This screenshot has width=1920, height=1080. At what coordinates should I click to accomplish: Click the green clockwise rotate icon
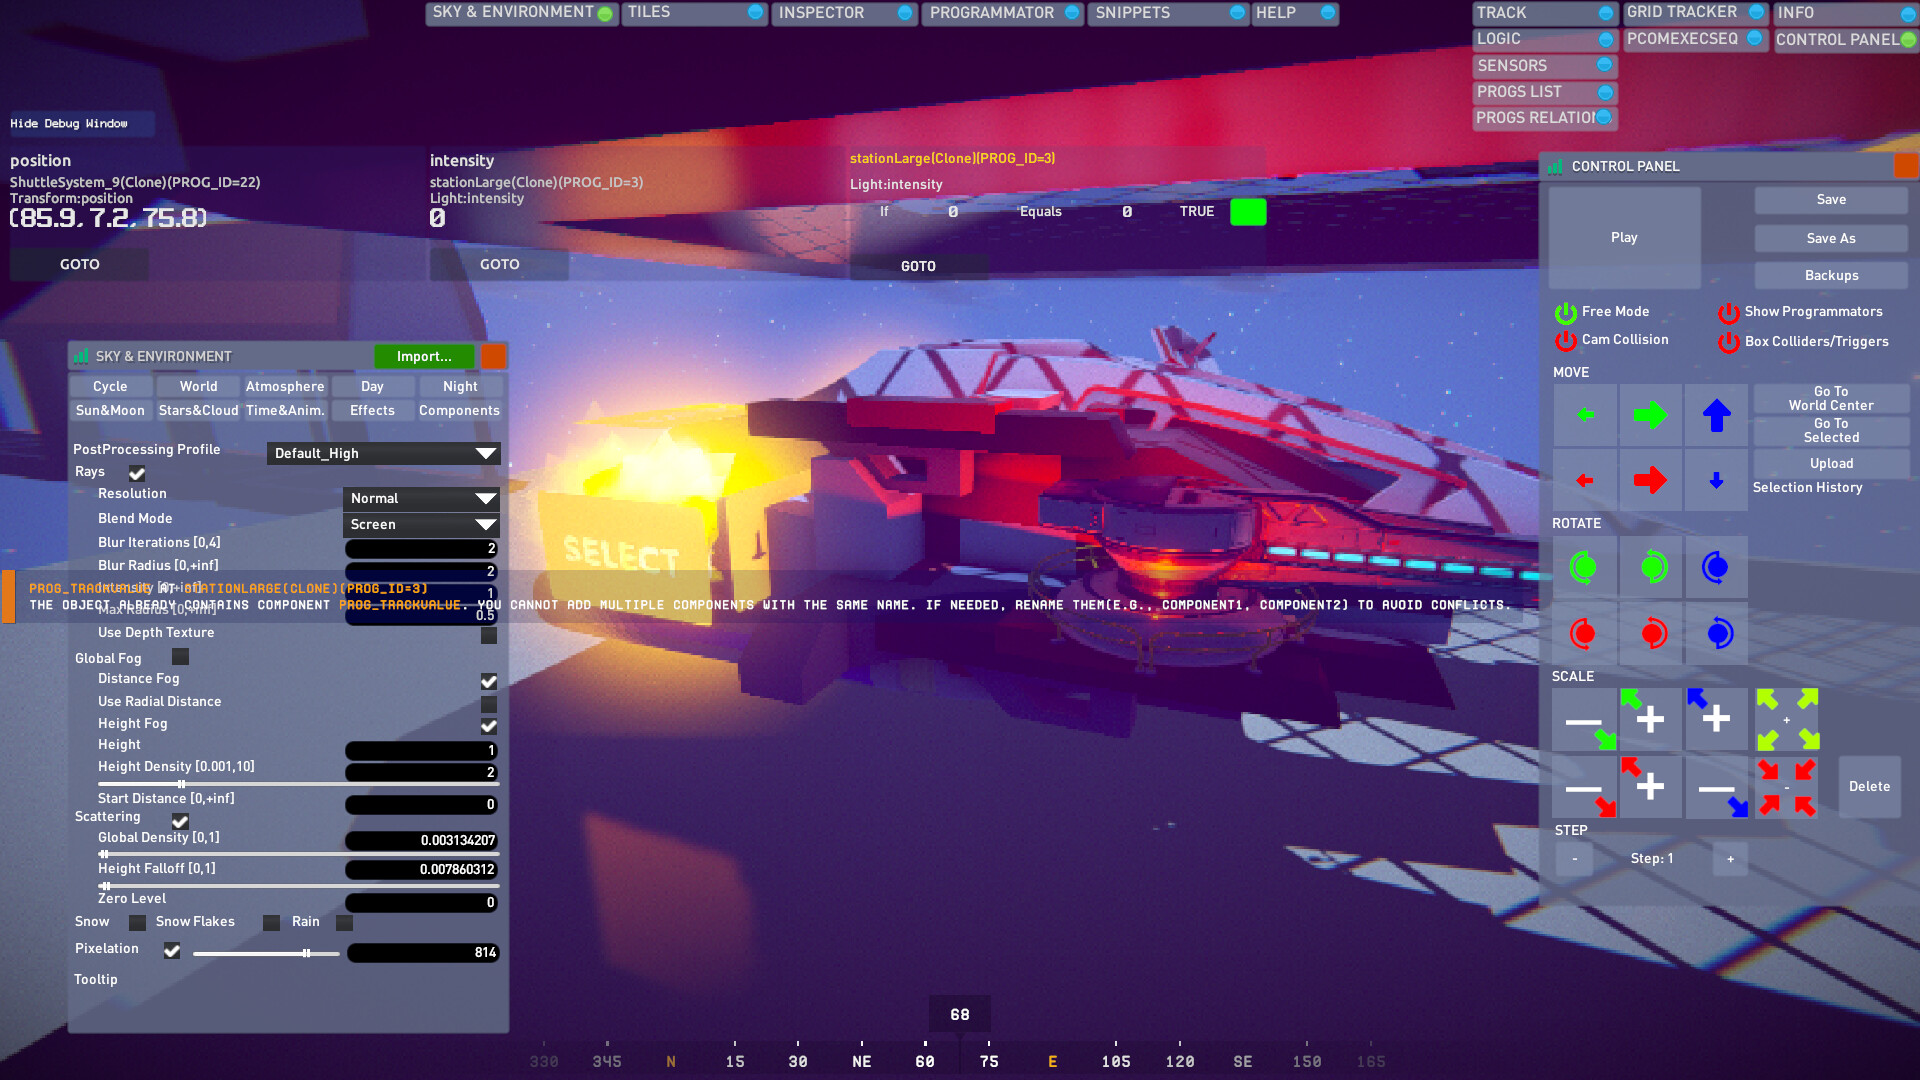tap(1585, 567)
